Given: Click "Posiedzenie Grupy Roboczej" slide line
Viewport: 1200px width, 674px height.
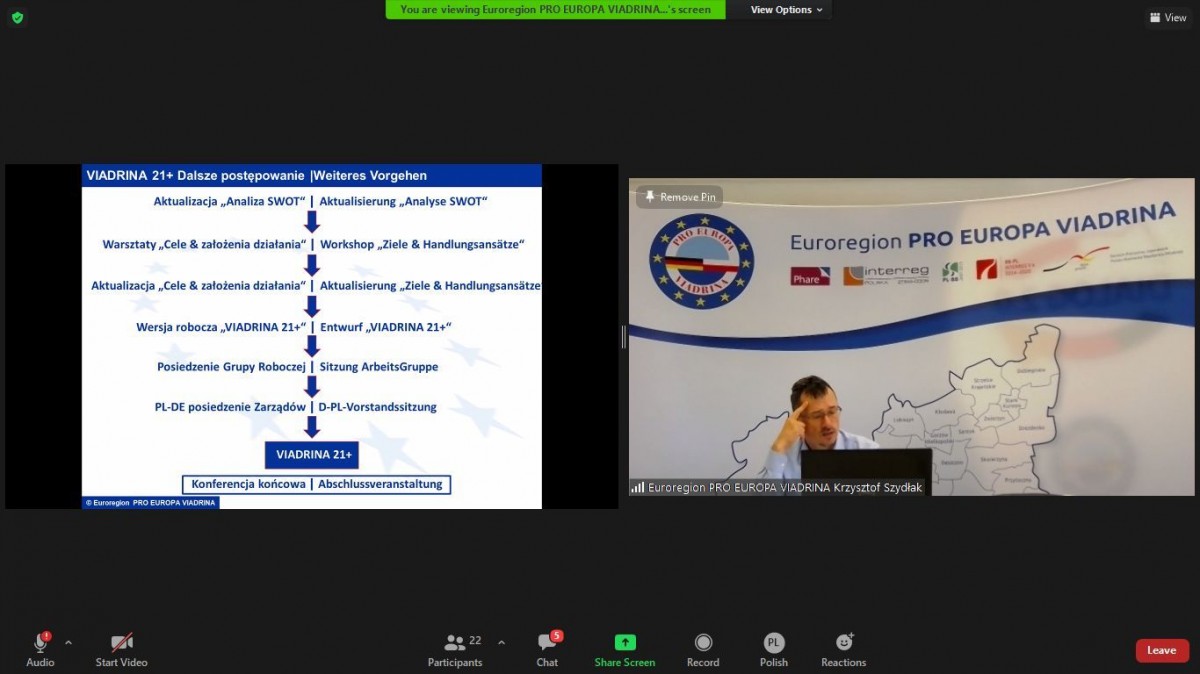Looking at the screenshot, I should click(231, 367).
